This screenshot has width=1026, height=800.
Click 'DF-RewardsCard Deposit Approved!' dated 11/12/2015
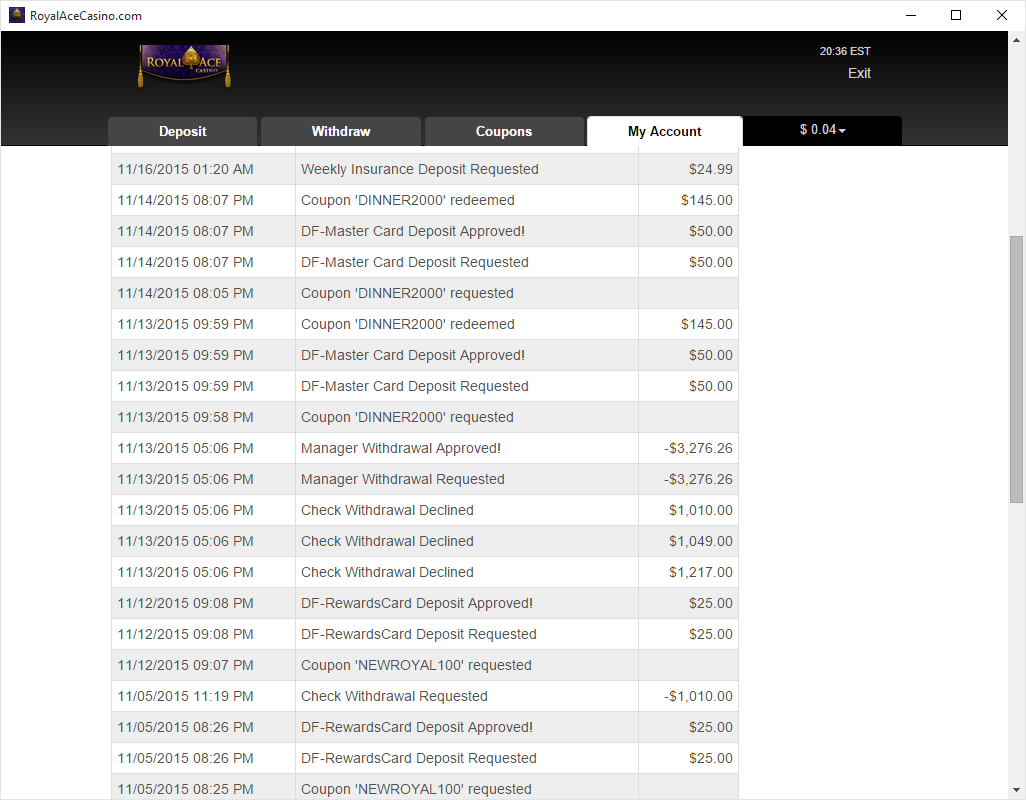pos(417,603)
